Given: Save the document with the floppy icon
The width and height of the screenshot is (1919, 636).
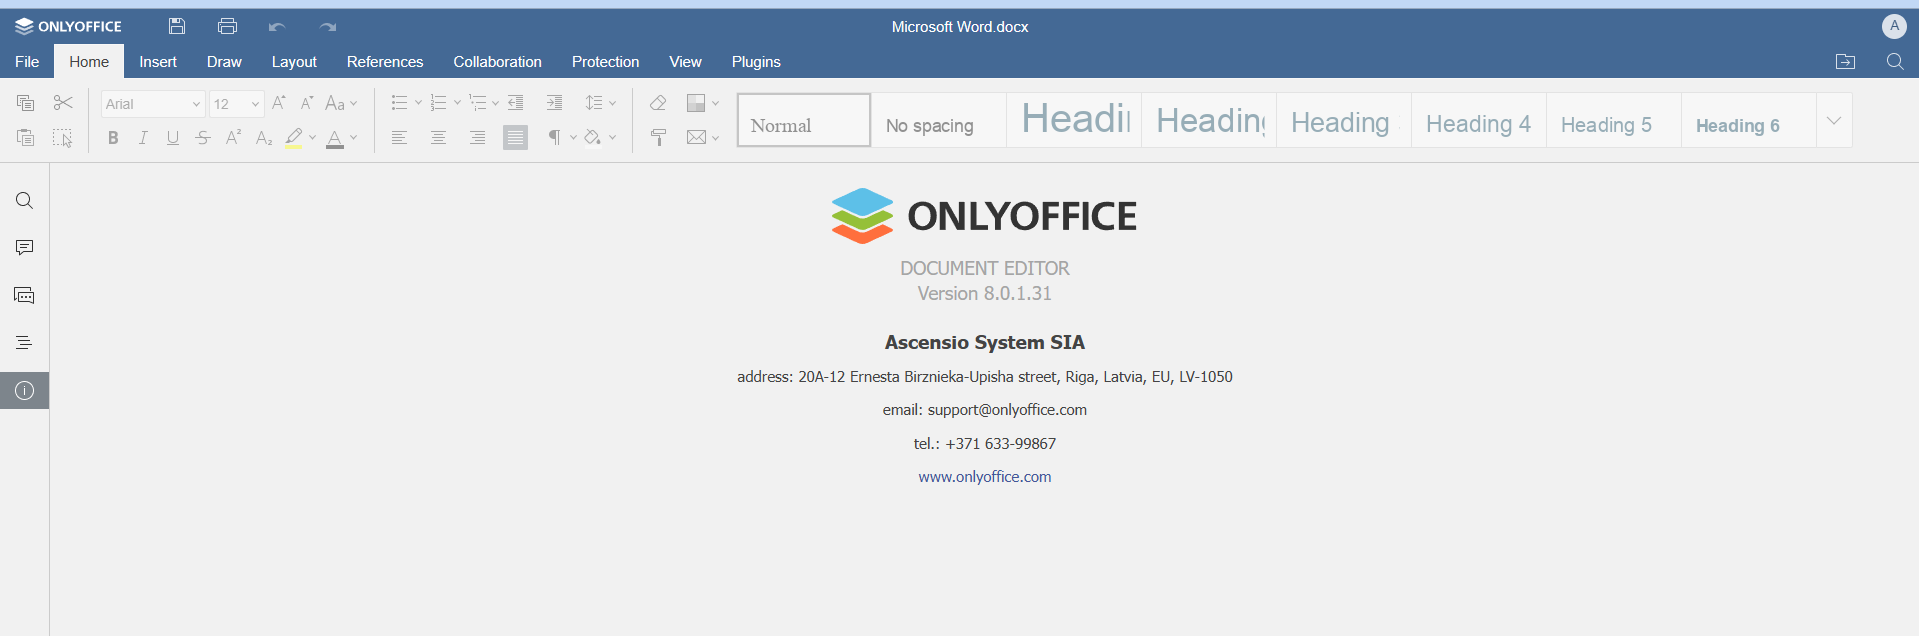Looking at the screenshot, I should pyautogui.click(x=177, y=27).
